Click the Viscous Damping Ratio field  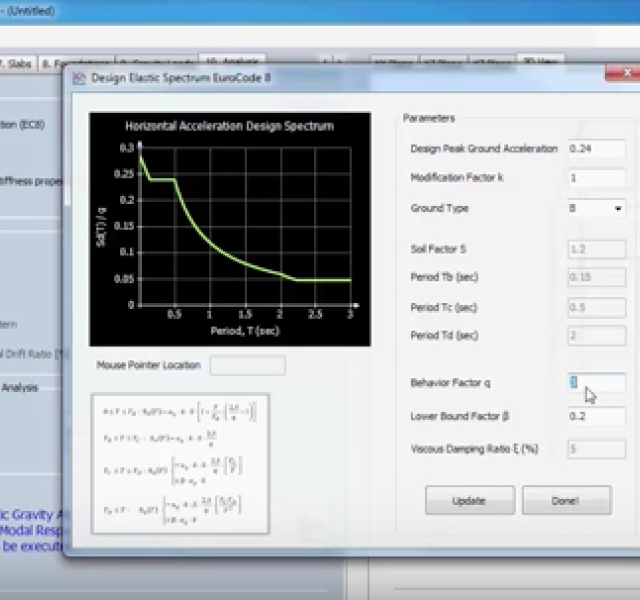point(596,449)
